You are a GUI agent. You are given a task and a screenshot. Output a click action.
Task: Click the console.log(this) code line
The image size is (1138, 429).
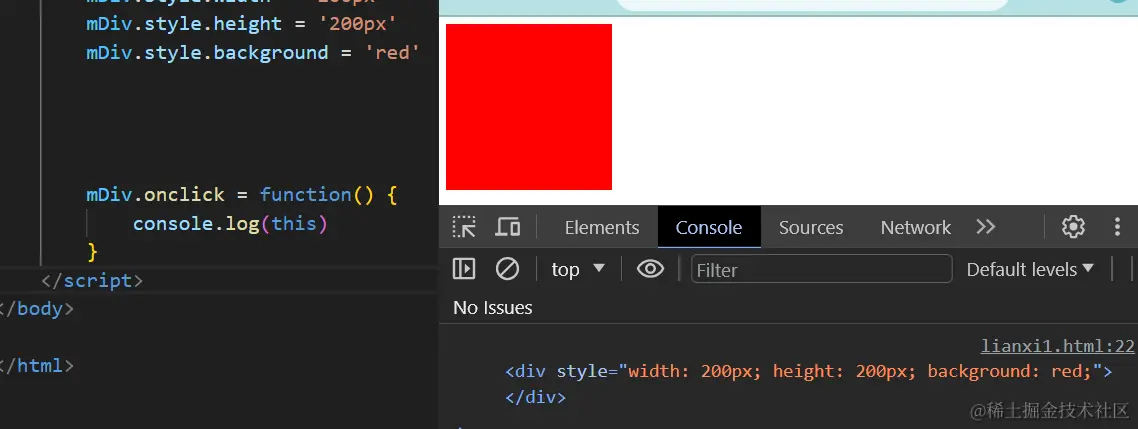tap(230, 224)
